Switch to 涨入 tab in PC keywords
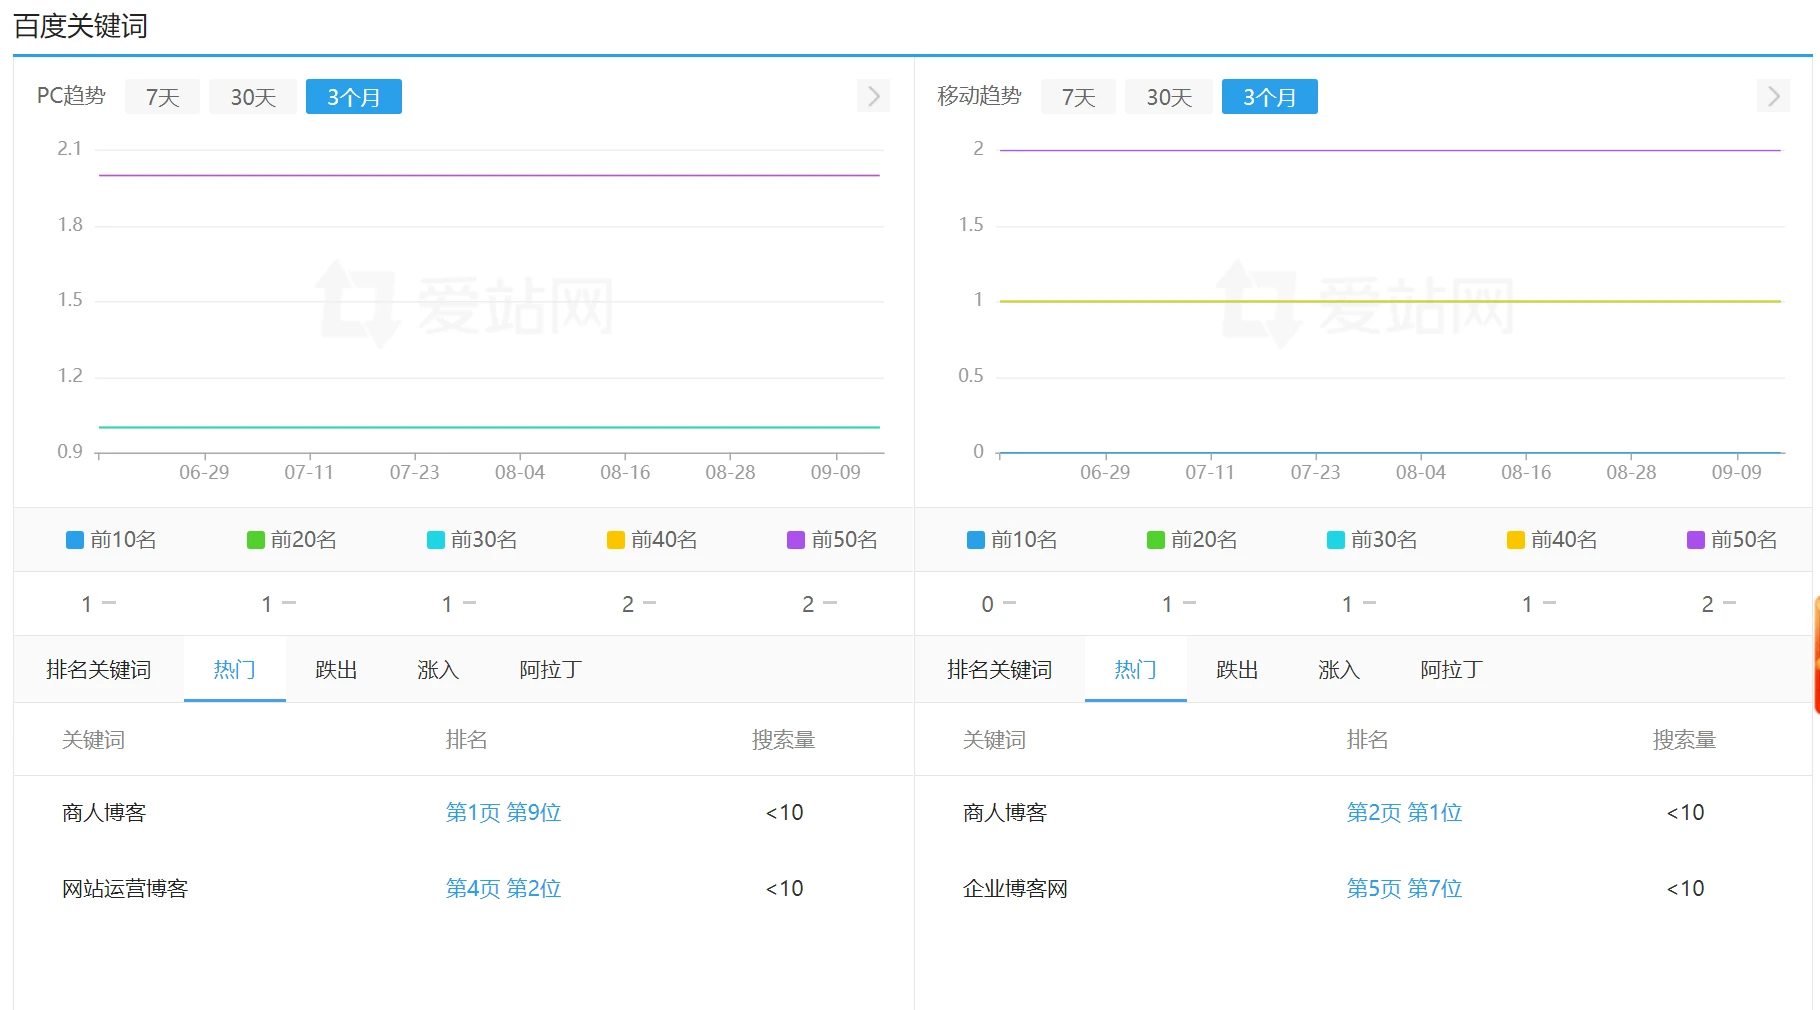The height and width of the screenshot is (1010, 1820). click(x=438, y=670)
